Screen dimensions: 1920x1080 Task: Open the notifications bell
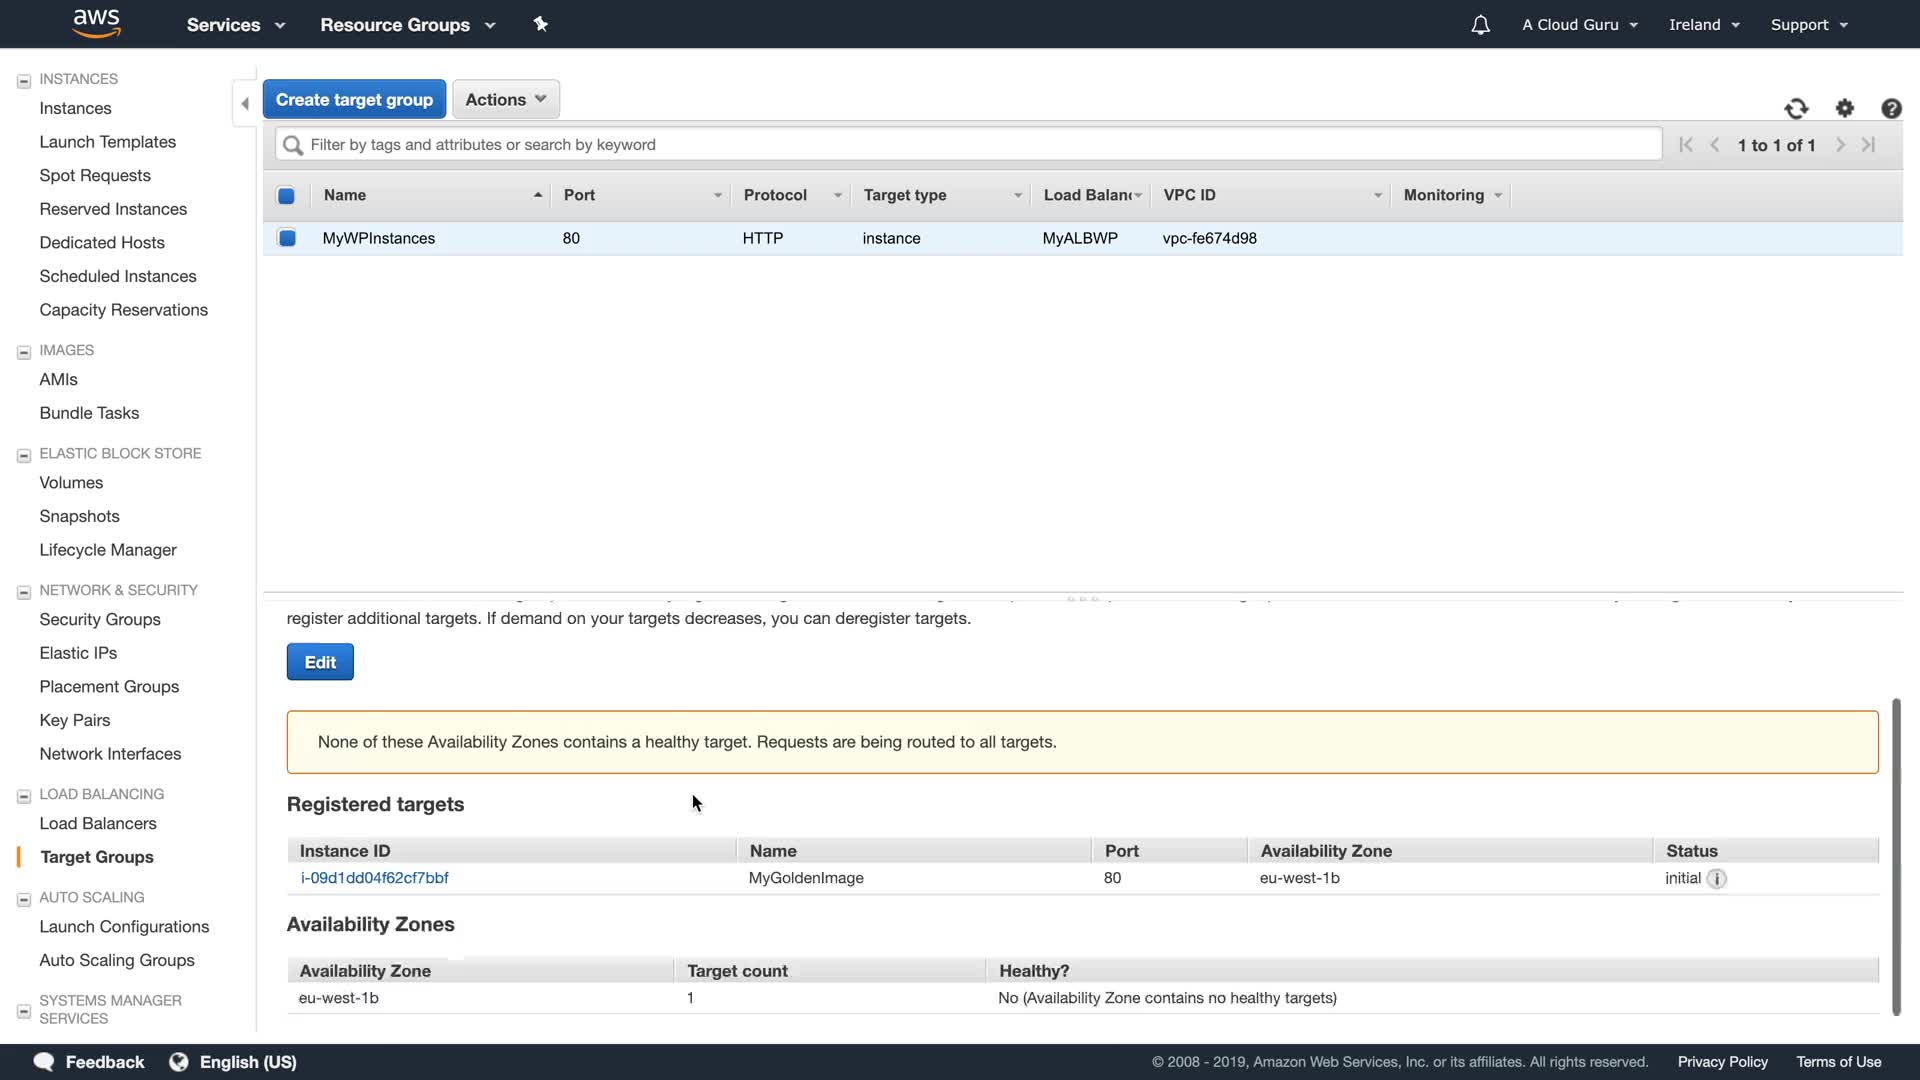pos(1480,25)
